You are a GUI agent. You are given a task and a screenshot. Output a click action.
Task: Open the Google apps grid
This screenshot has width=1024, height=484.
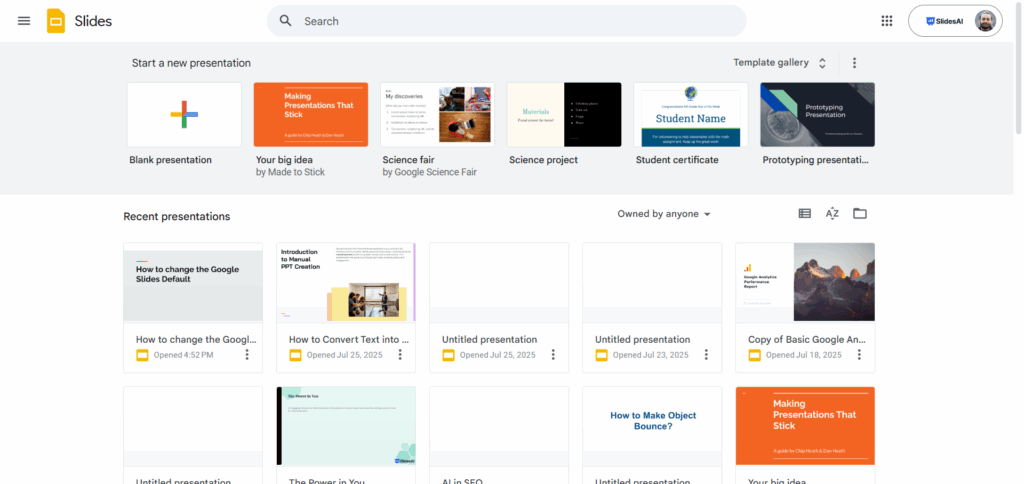click(x=886, y=21)
